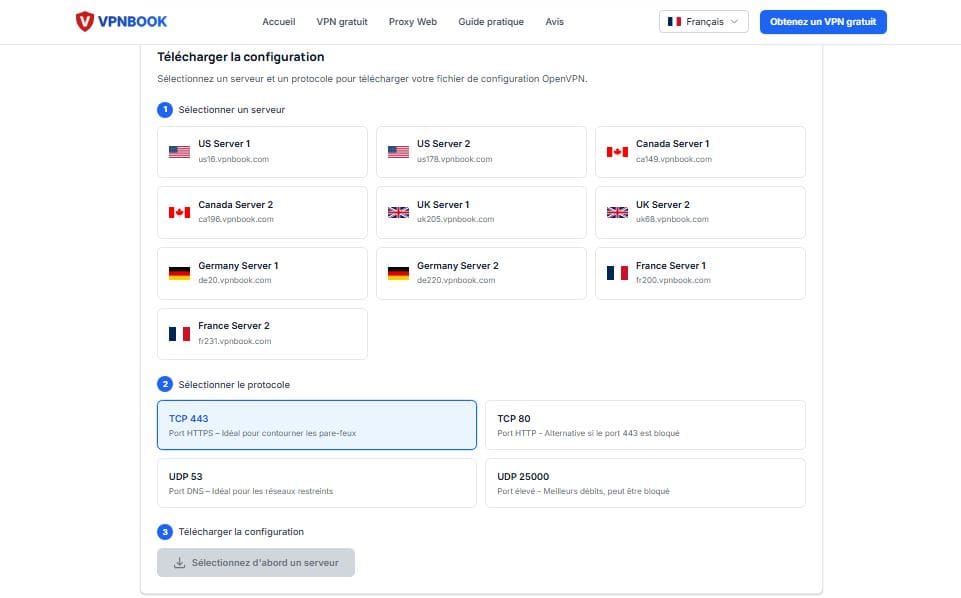
Task: Select the US Server 1 card
Action: coord(262,152)
